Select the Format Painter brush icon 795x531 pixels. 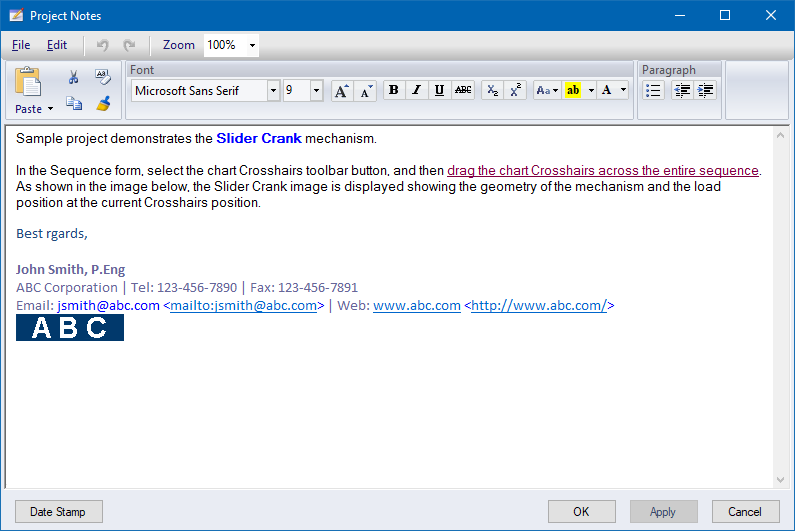pyautogui.click(x=103, y=103)
